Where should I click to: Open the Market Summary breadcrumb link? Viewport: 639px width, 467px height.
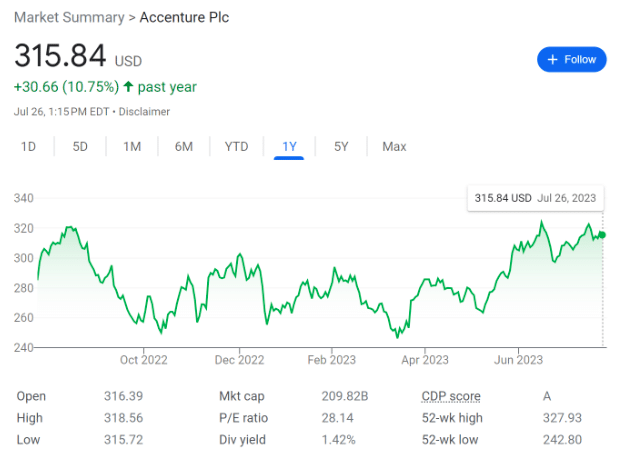[69, 18]
